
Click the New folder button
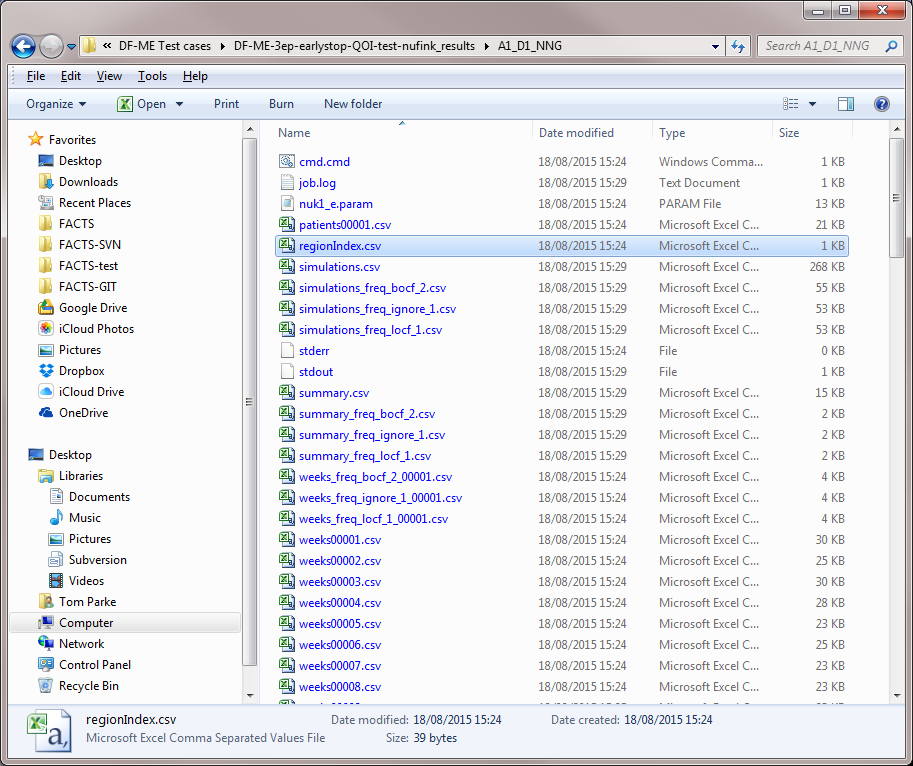click(x=353, y=104)
